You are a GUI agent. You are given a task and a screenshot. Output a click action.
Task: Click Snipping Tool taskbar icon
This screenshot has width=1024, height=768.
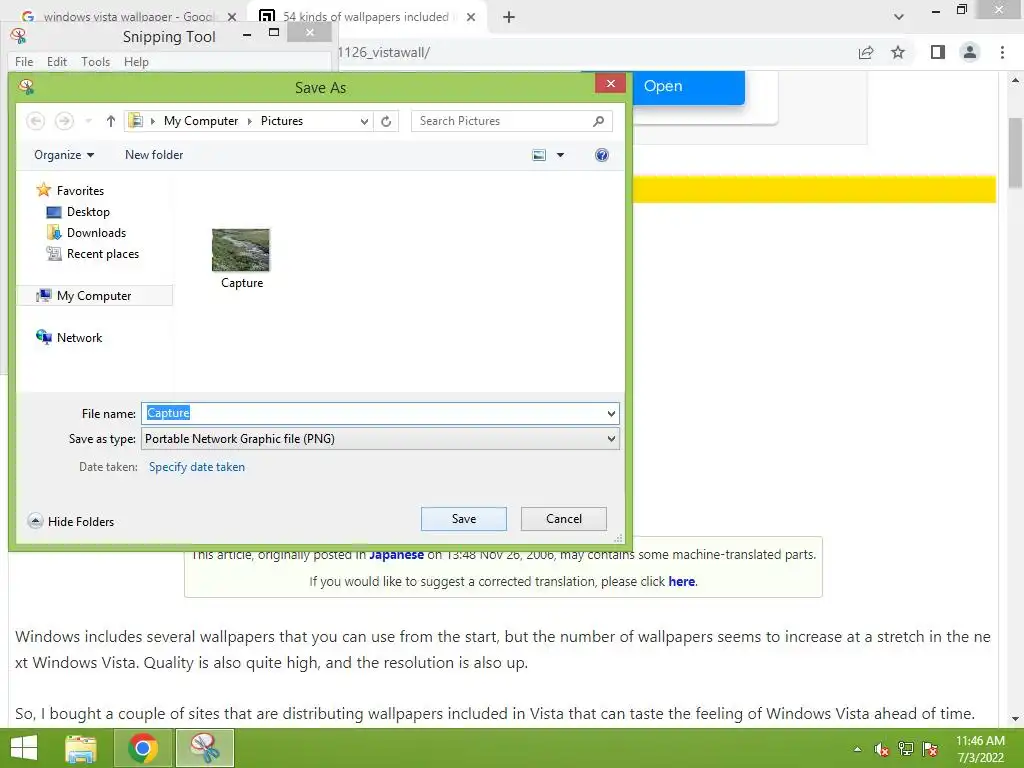pyautogui.click(x=204, y=748)
